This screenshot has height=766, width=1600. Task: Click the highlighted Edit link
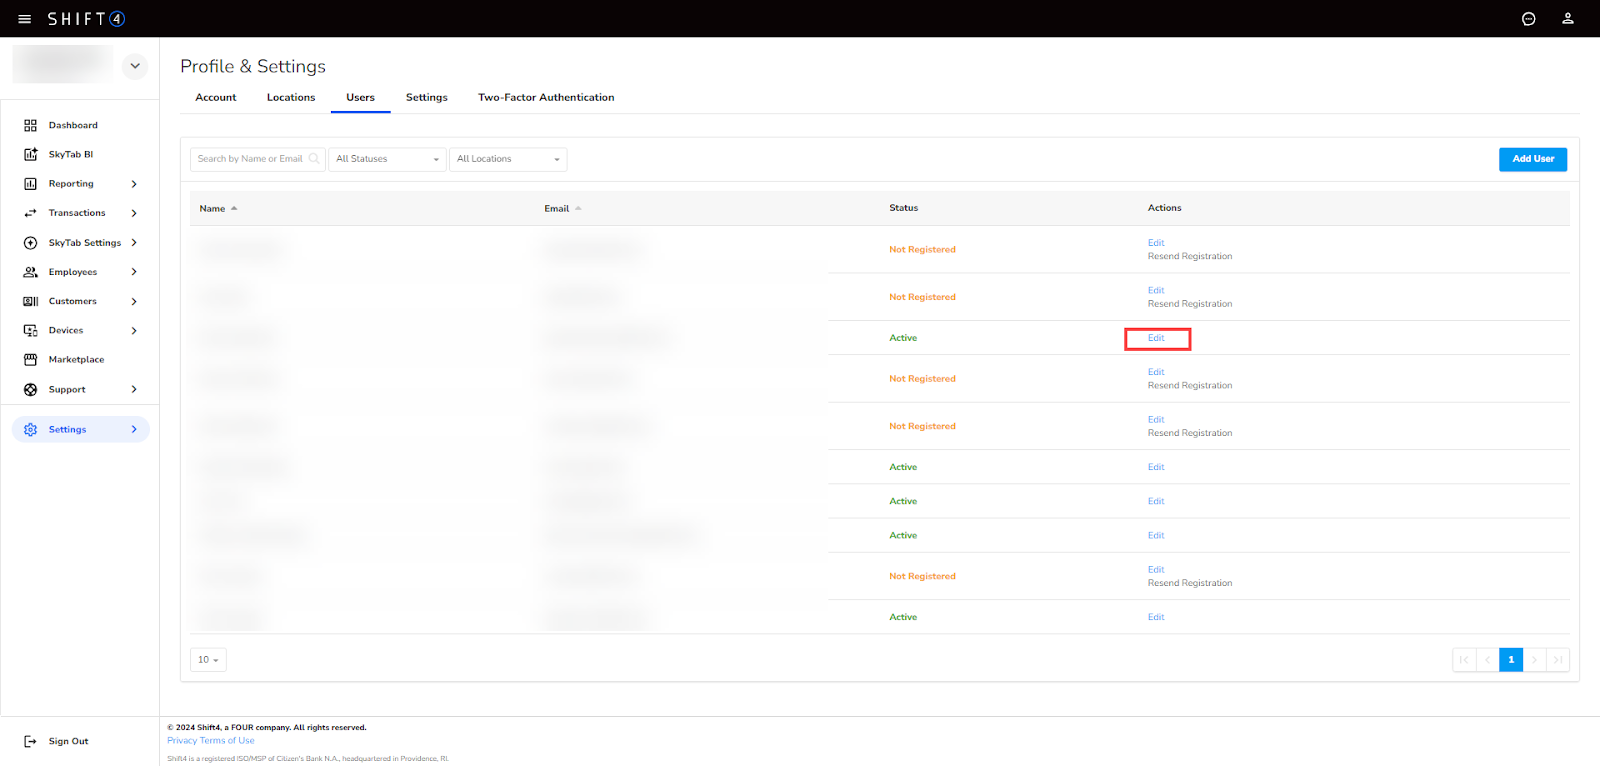click(1156, 339)
